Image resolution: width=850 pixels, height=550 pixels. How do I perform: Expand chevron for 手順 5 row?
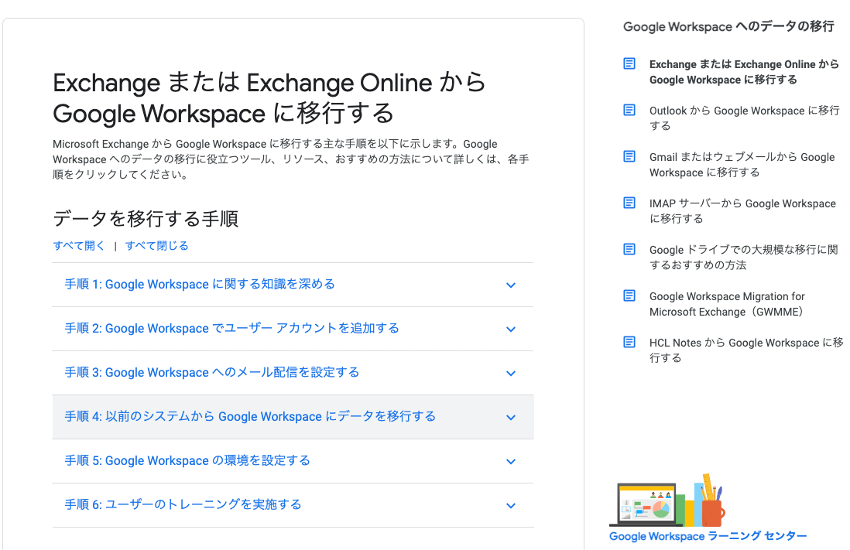click(511, 462)
